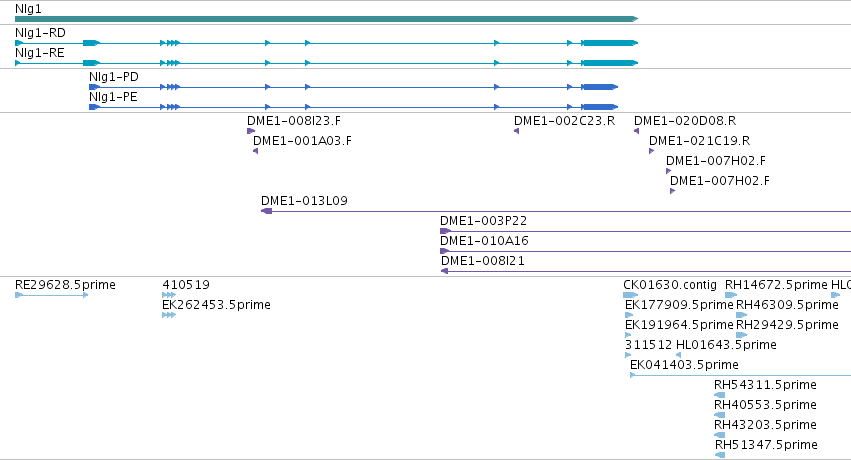Open feature DME1-008I23.F
The width and height of the screenshot is (851, 460).
294,120
